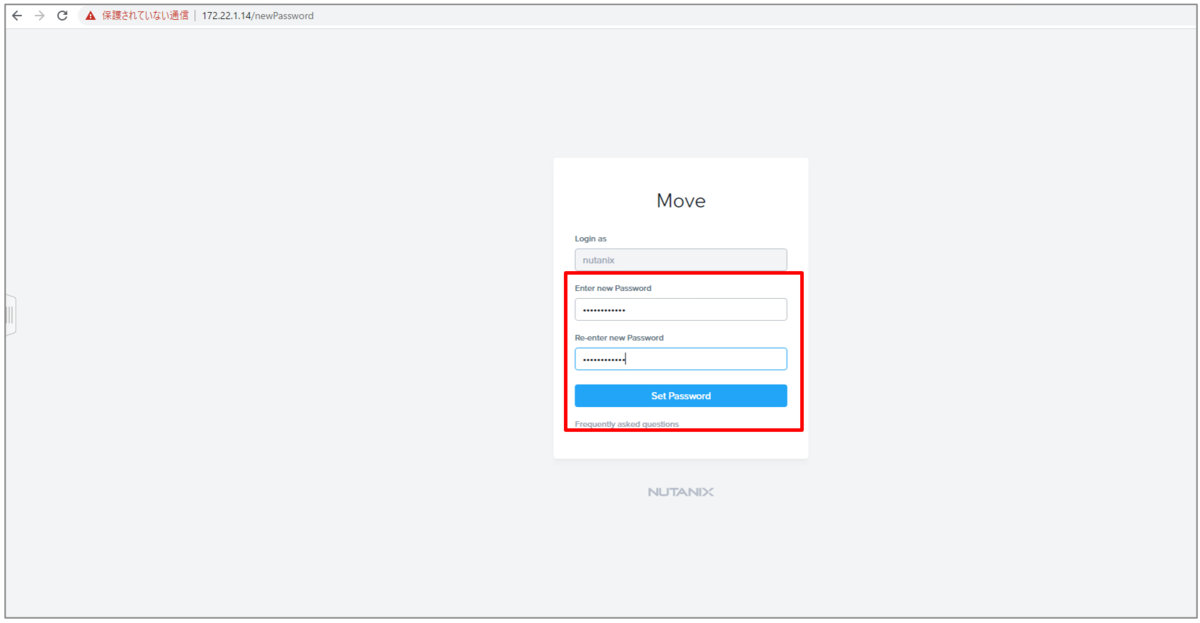This screenshot has height=623, width=1200.
Task: Select the 172.22.1.14/newPassword URL in the address bar
Action: [257, 16]
